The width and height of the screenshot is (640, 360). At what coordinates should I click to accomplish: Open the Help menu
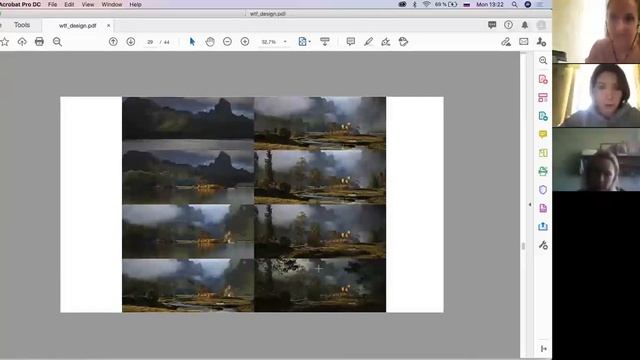point(136,4)
